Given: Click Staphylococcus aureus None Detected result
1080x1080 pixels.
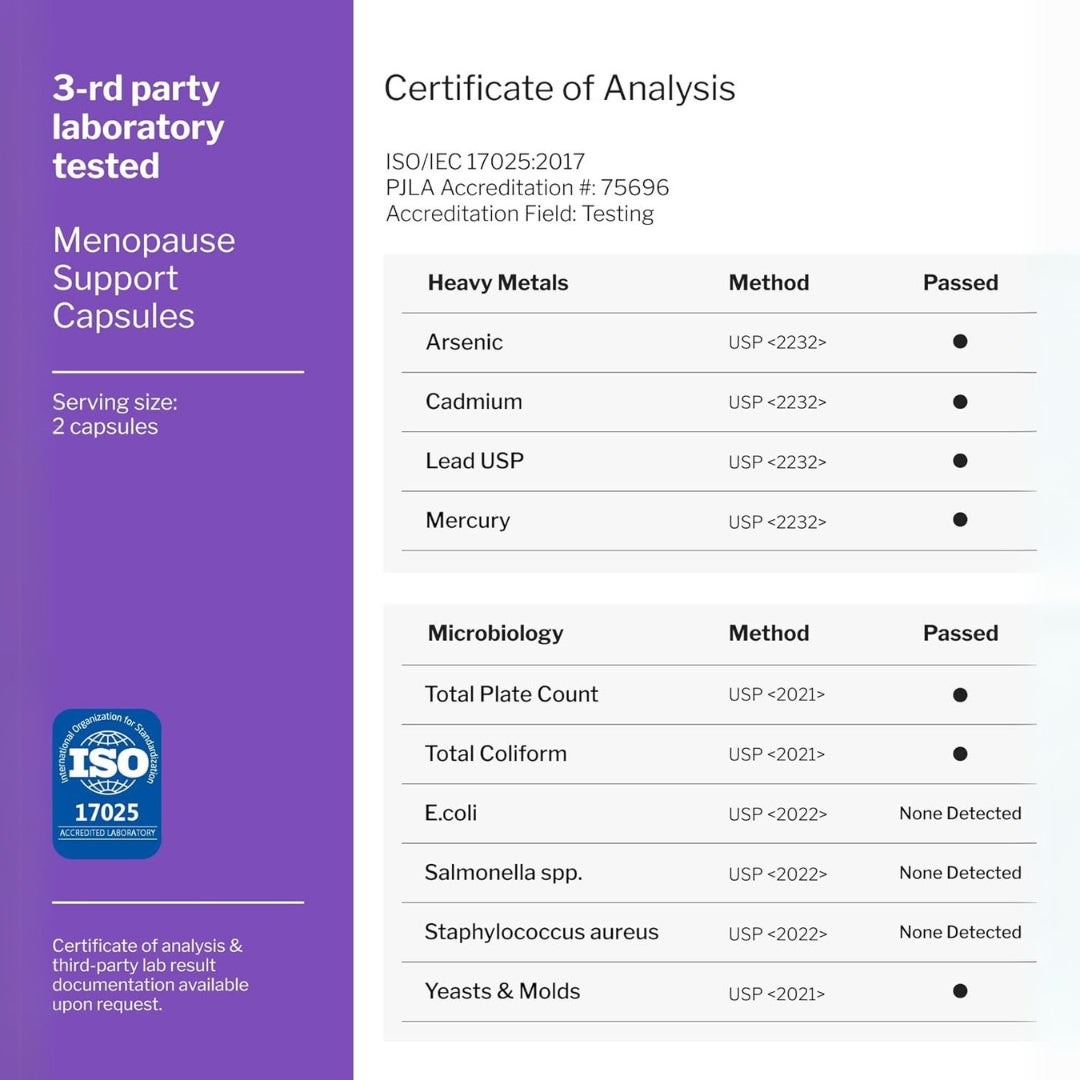Looking at the screenshot, I should (960, 932).
